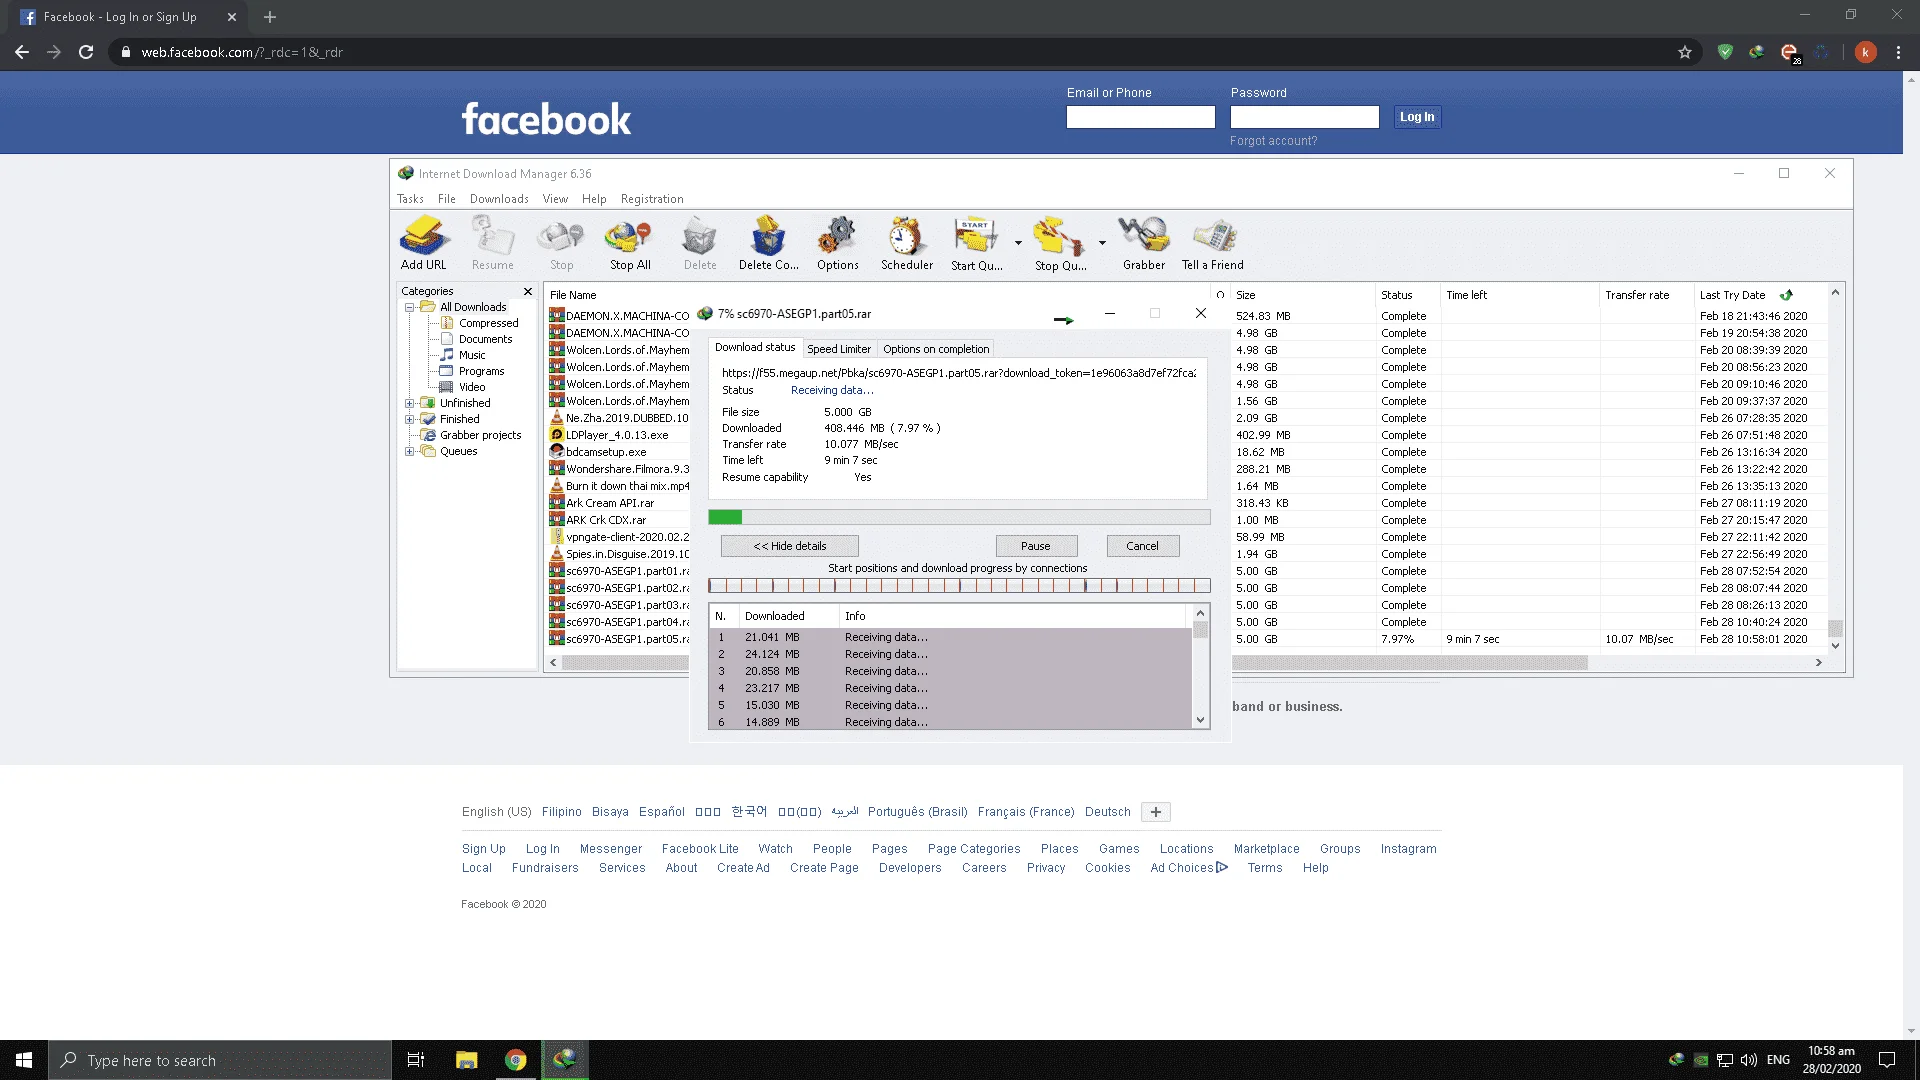Open Chrome's three-dot menu
Image resolution: width=1920 pixels, height=1080 pixels.
click(x=1898, y=52)
